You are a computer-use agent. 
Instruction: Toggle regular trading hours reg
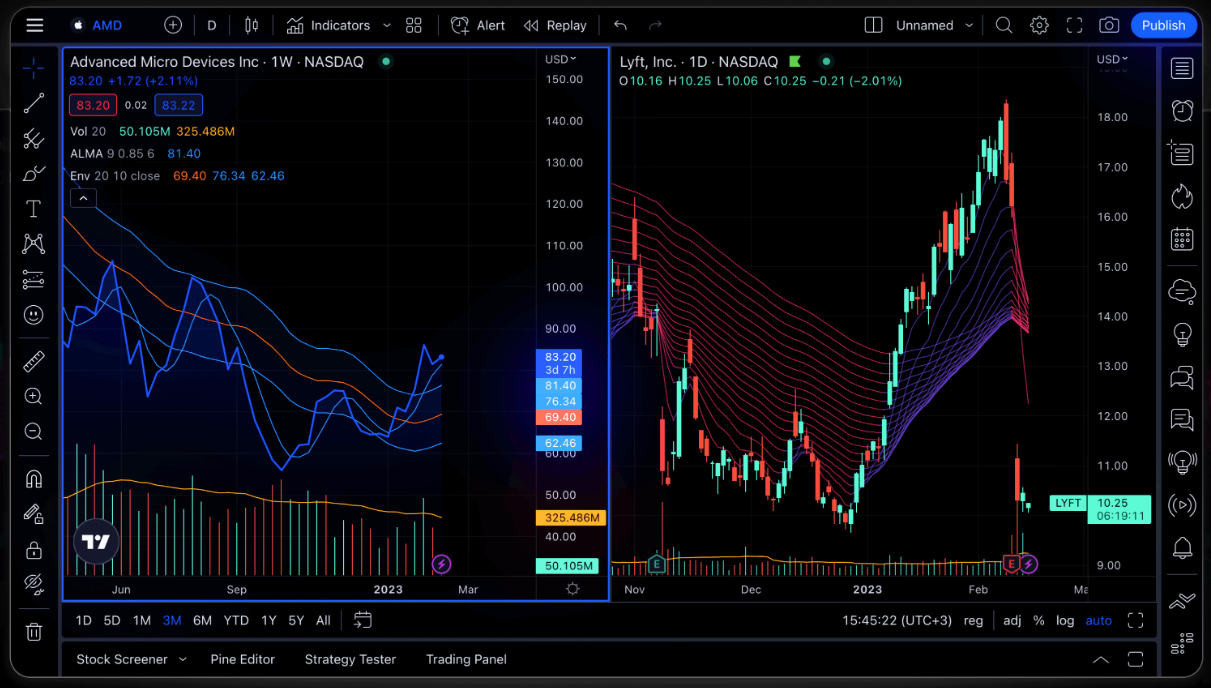[973, 620]
